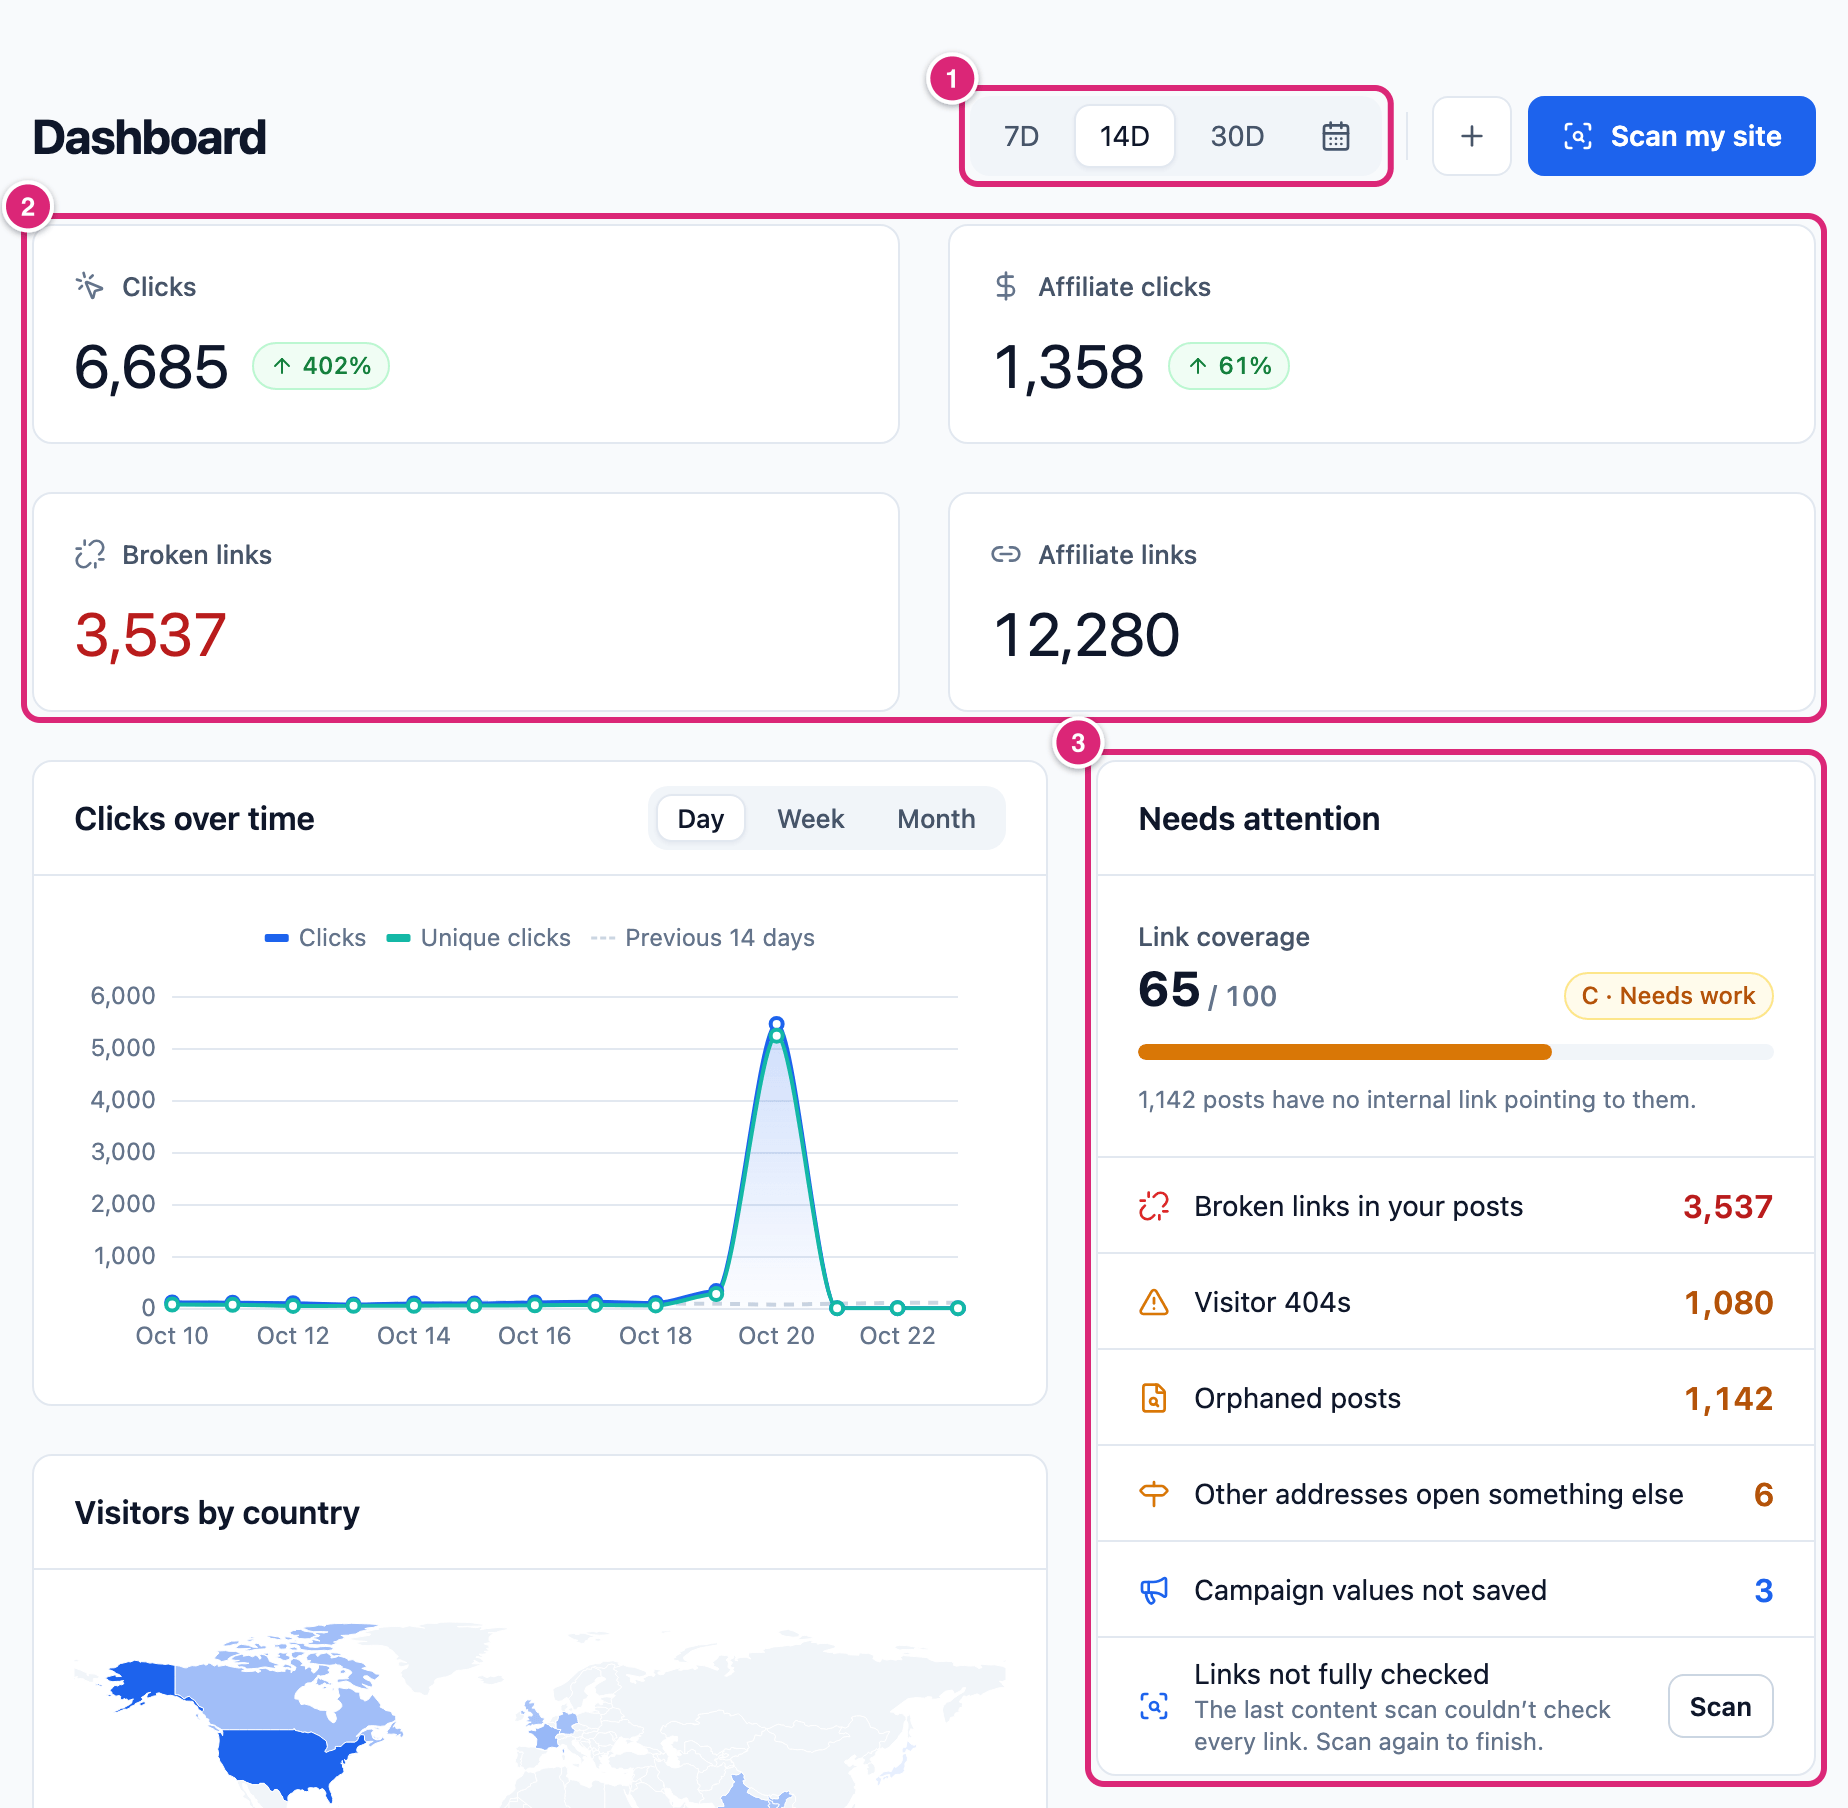Click the 1,142 Orphaned posts count
The height and width of the screenshot is (1808, 1848).
point(1728,1398)
